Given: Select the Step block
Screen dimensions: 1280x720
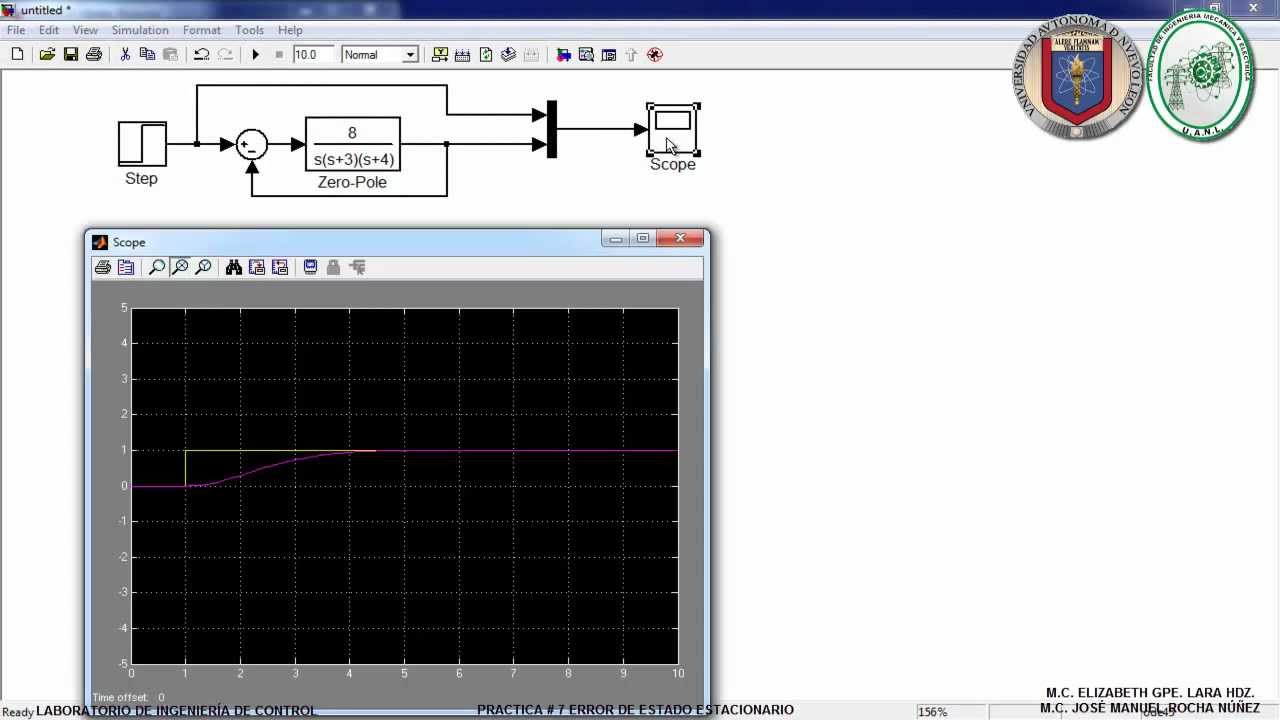Looking at the screenshot, I should click(x=142, y=144).
